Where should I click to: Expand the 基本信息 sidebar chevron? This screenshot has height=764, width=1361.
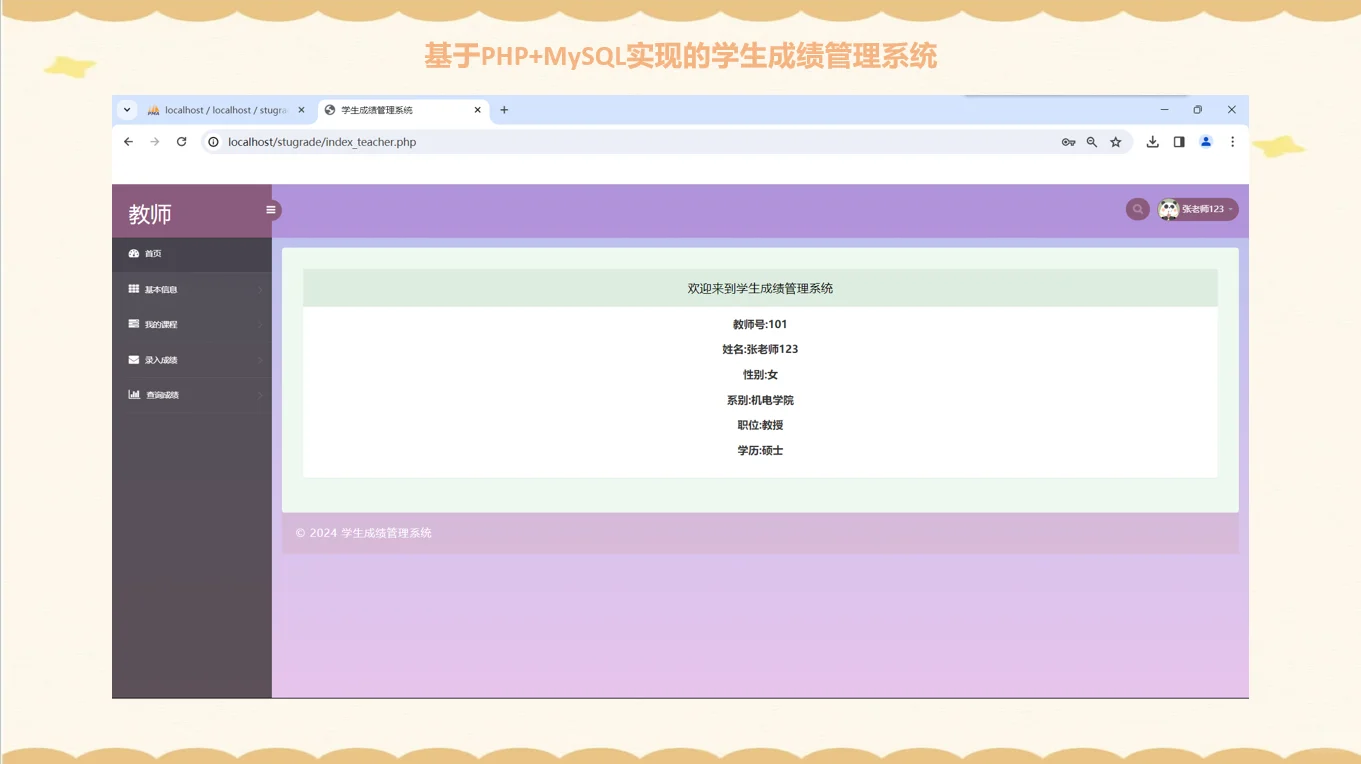coord(260,289)
